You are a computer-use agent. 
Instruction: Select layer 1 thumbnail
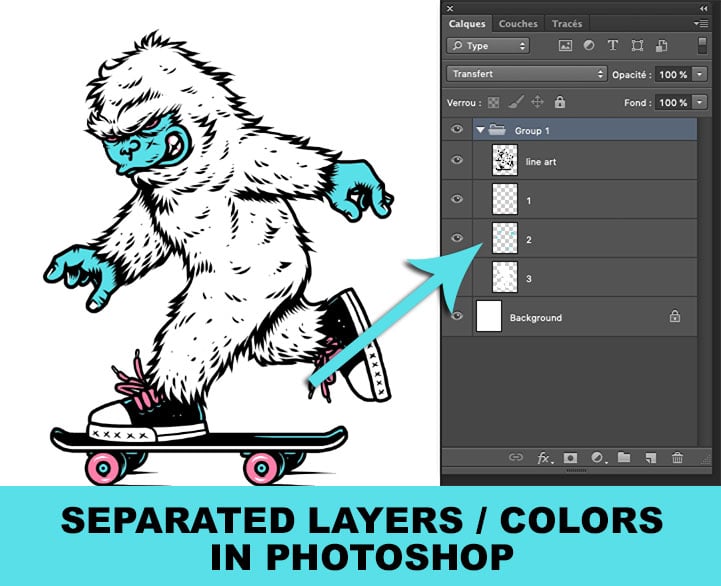coord(504,199)
